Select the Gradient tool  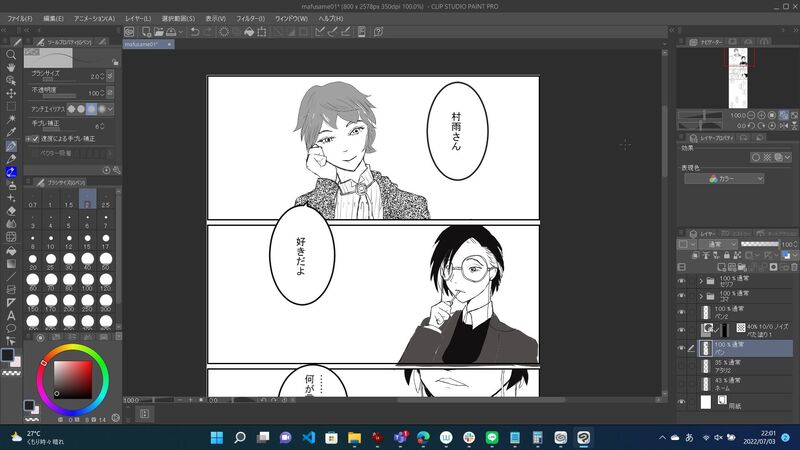click(x=11, y=263)
